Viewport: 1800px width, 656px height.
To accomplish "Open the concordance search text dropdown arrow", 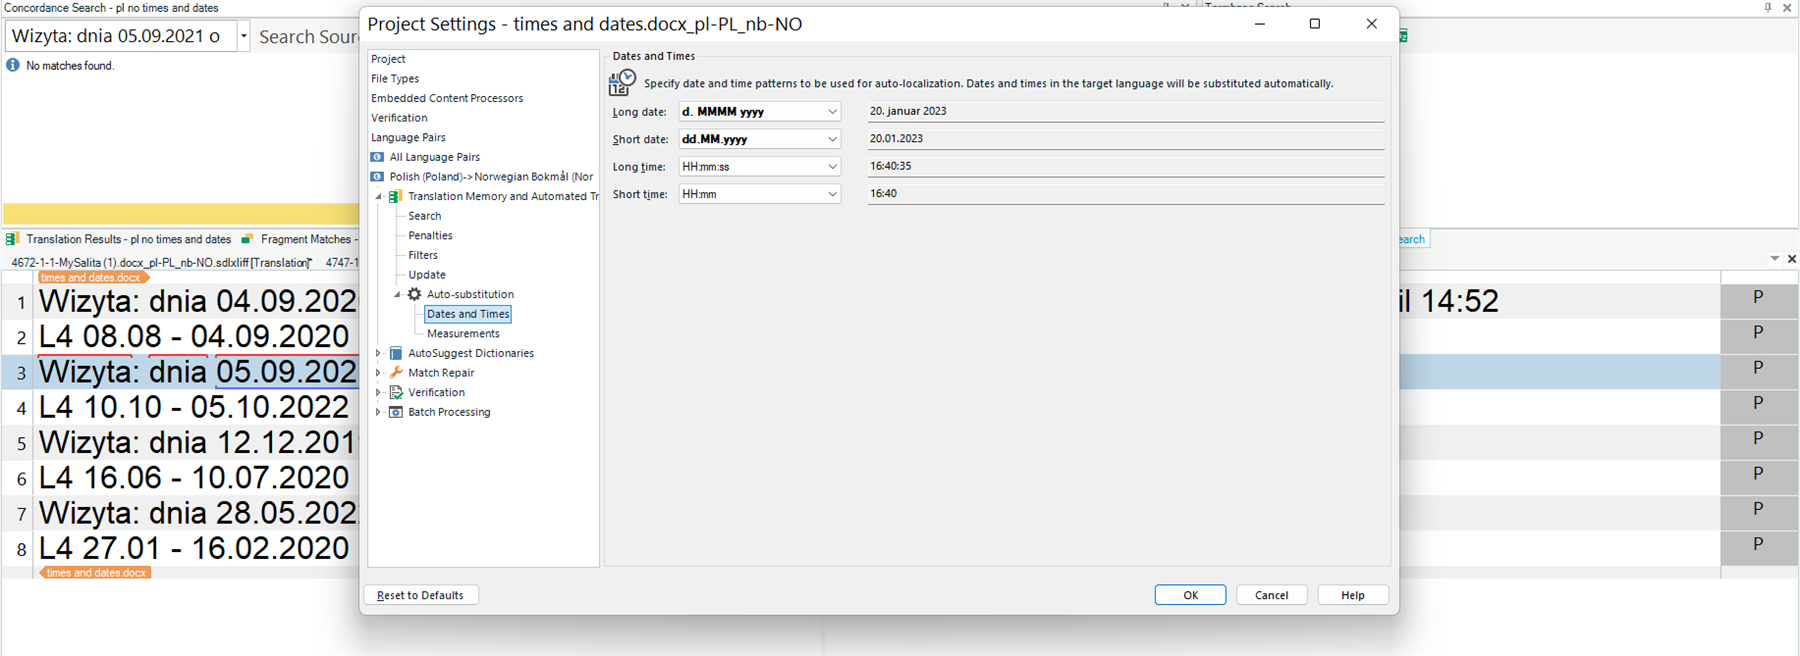I will pyautogui.click(x=243, y=36).
